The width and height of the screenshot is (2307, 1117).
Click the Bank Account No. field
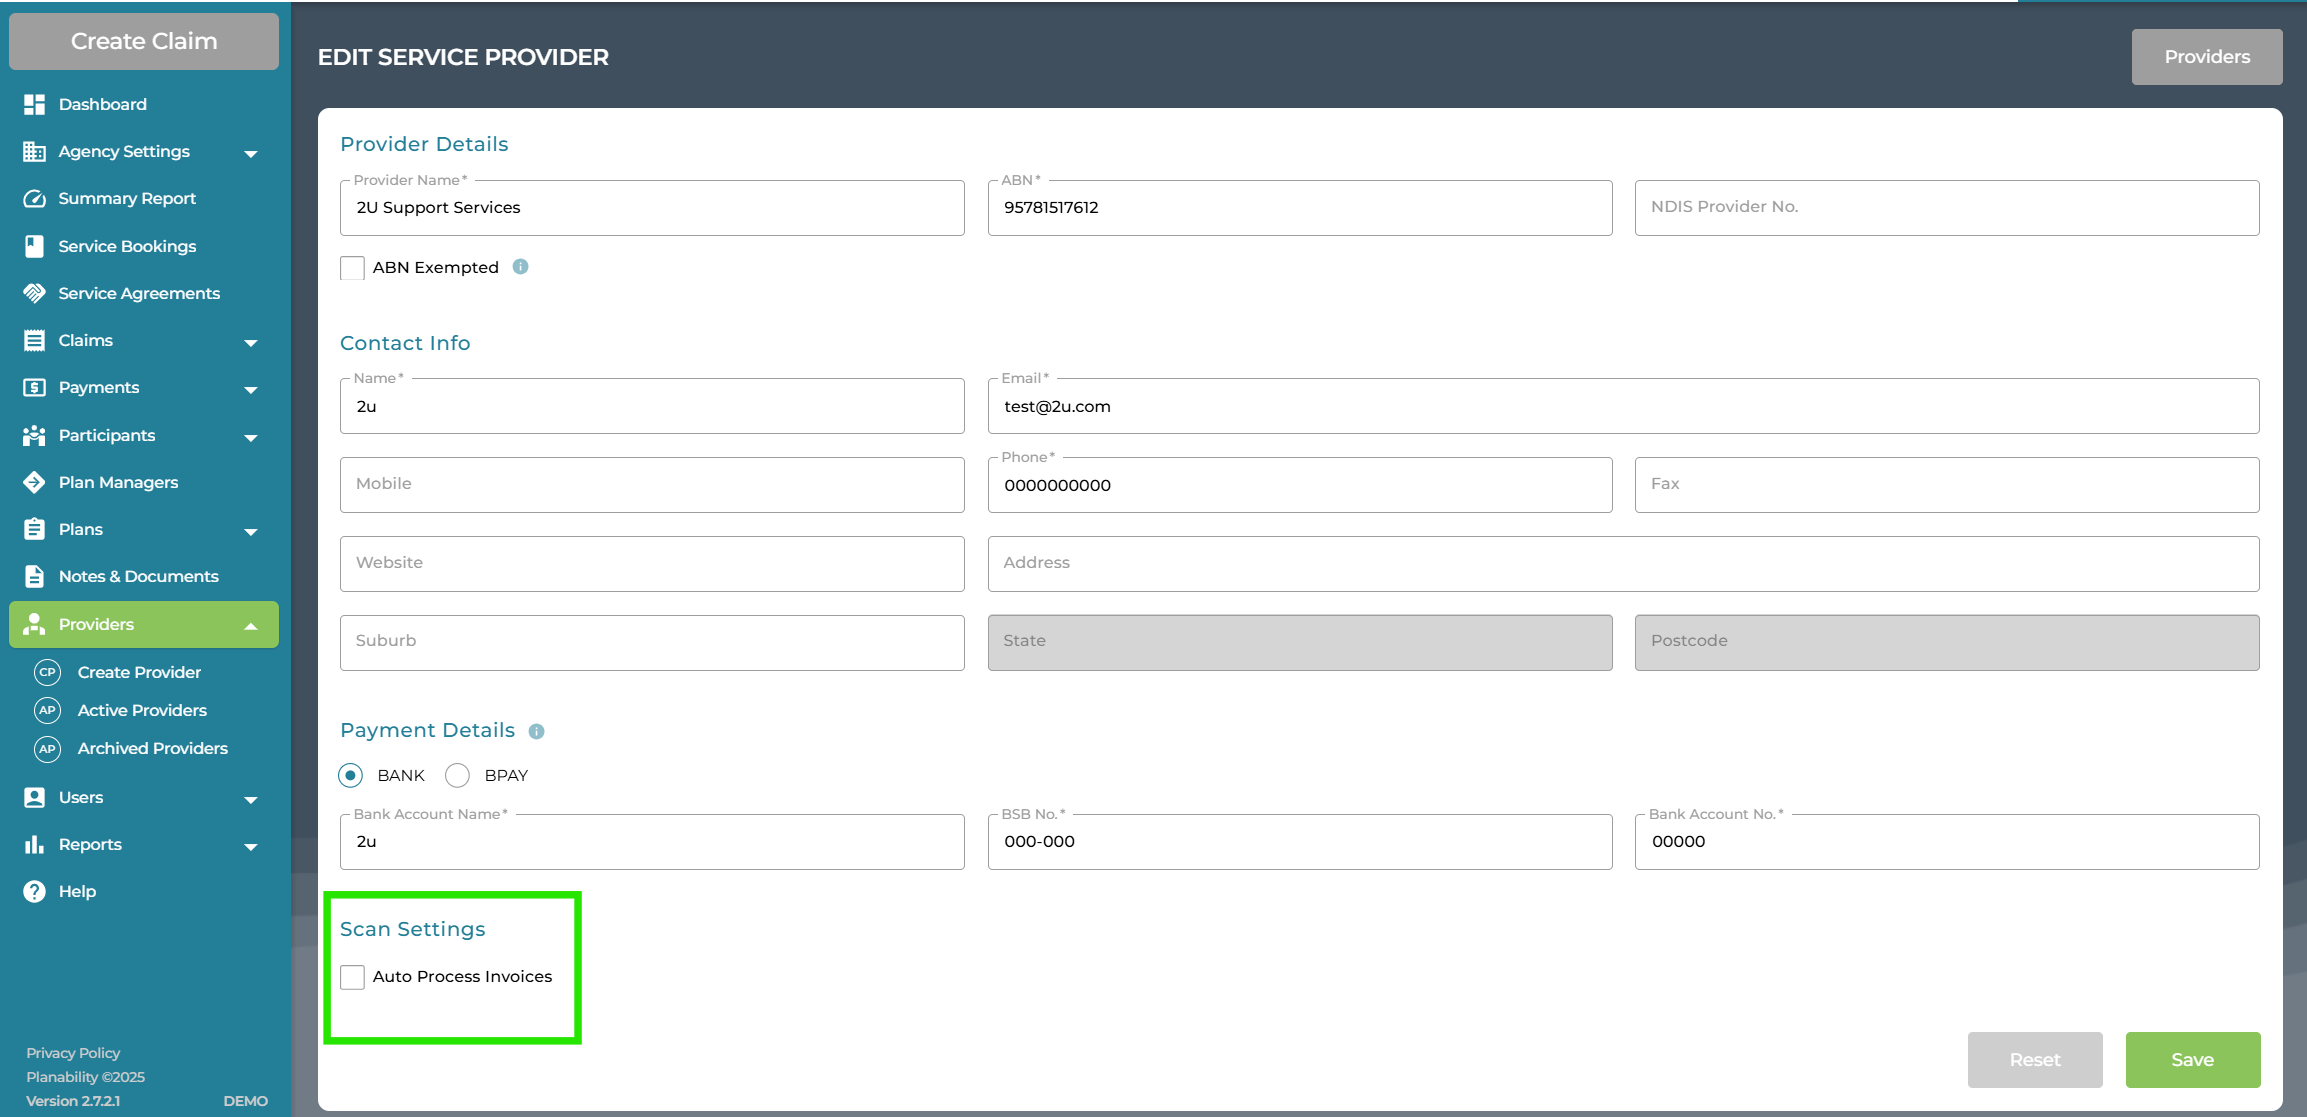(1947, 842)
